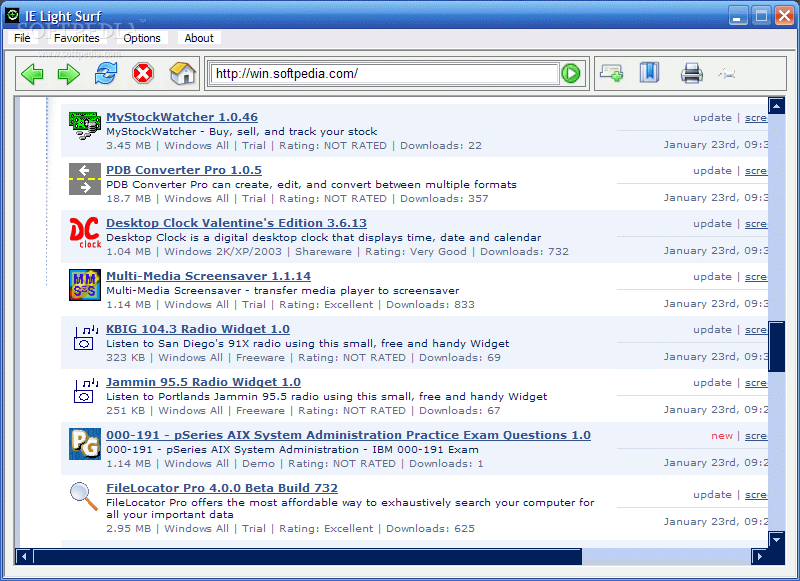Open the File menu

coord(22,38)
